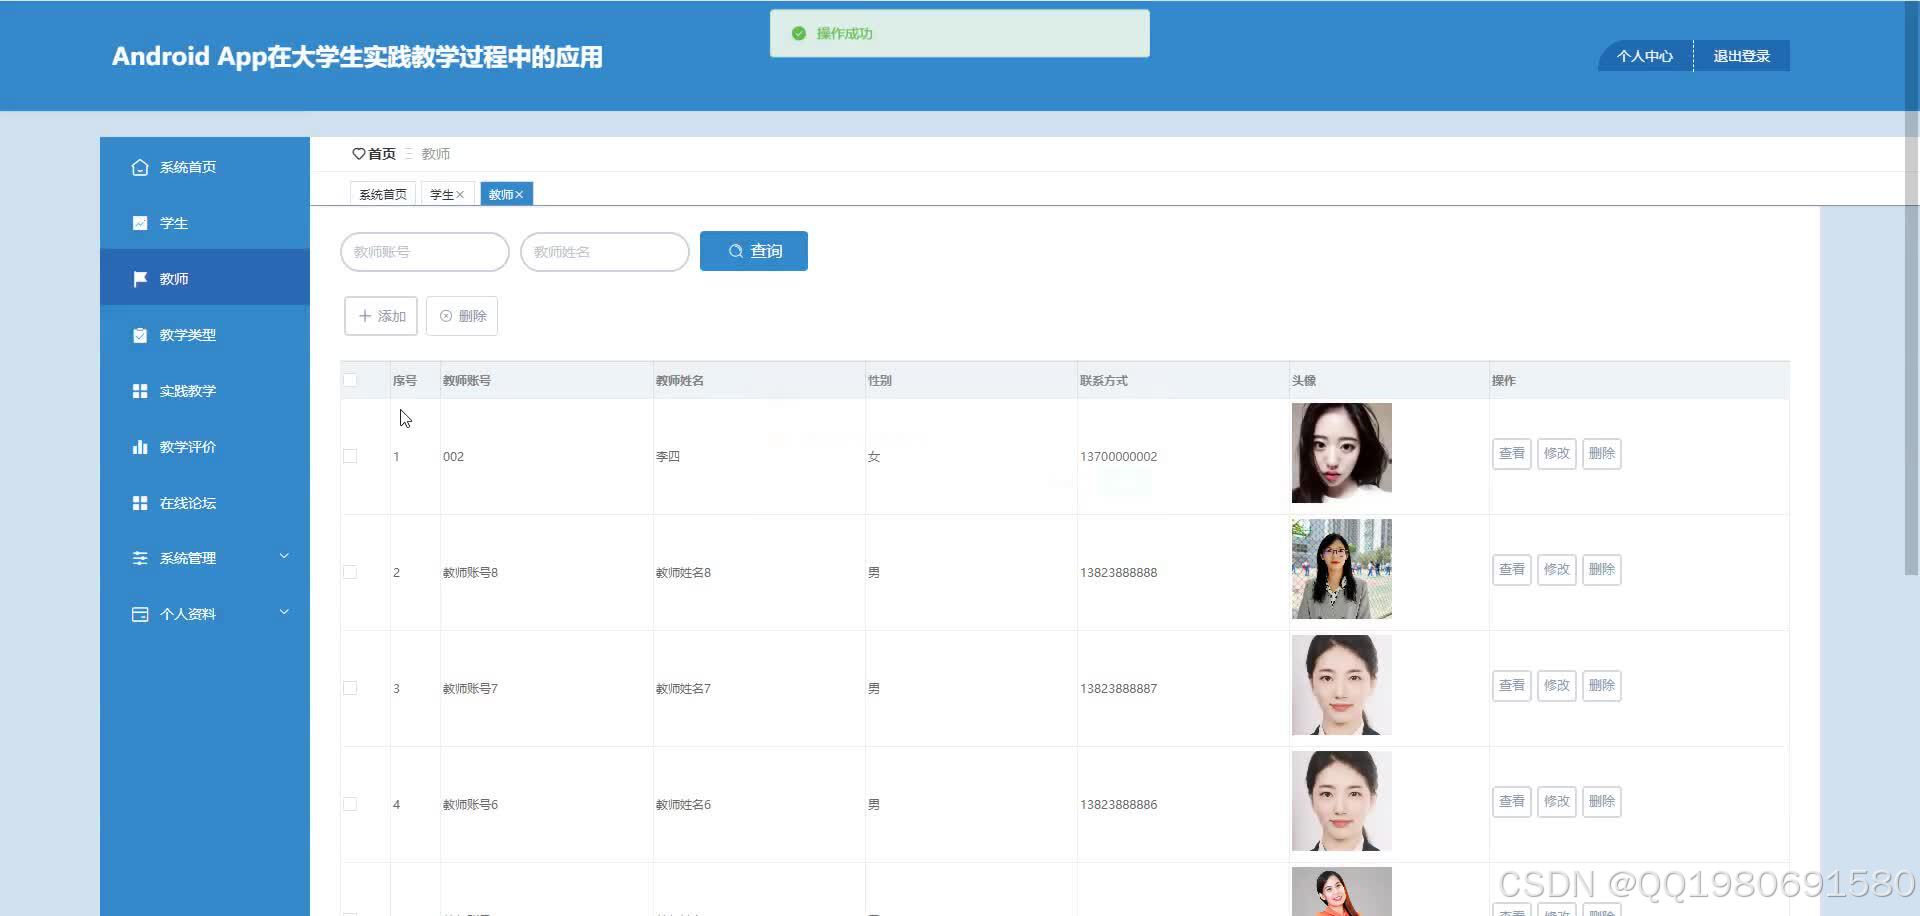This screenshot has height=916, width=1920.
Task: Click 查看 for teacher 李四
Action: pos(1512,454)
